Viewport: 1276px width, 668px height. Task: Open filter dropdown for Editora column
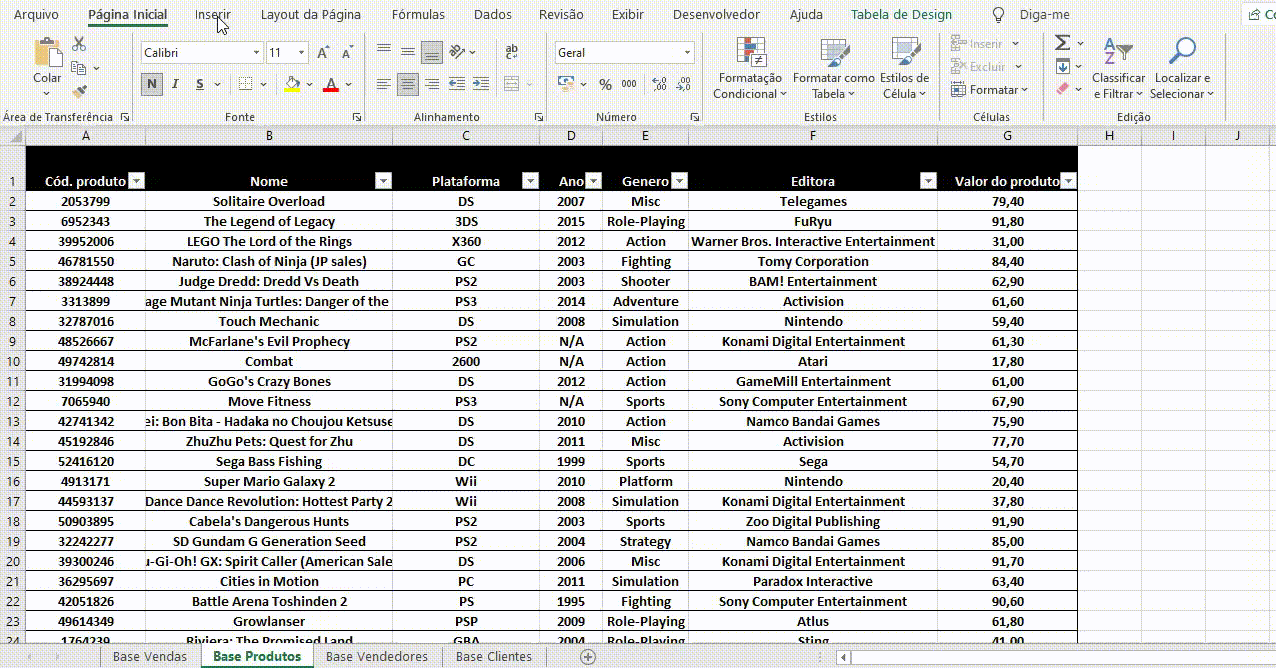(x=928, y=181)
